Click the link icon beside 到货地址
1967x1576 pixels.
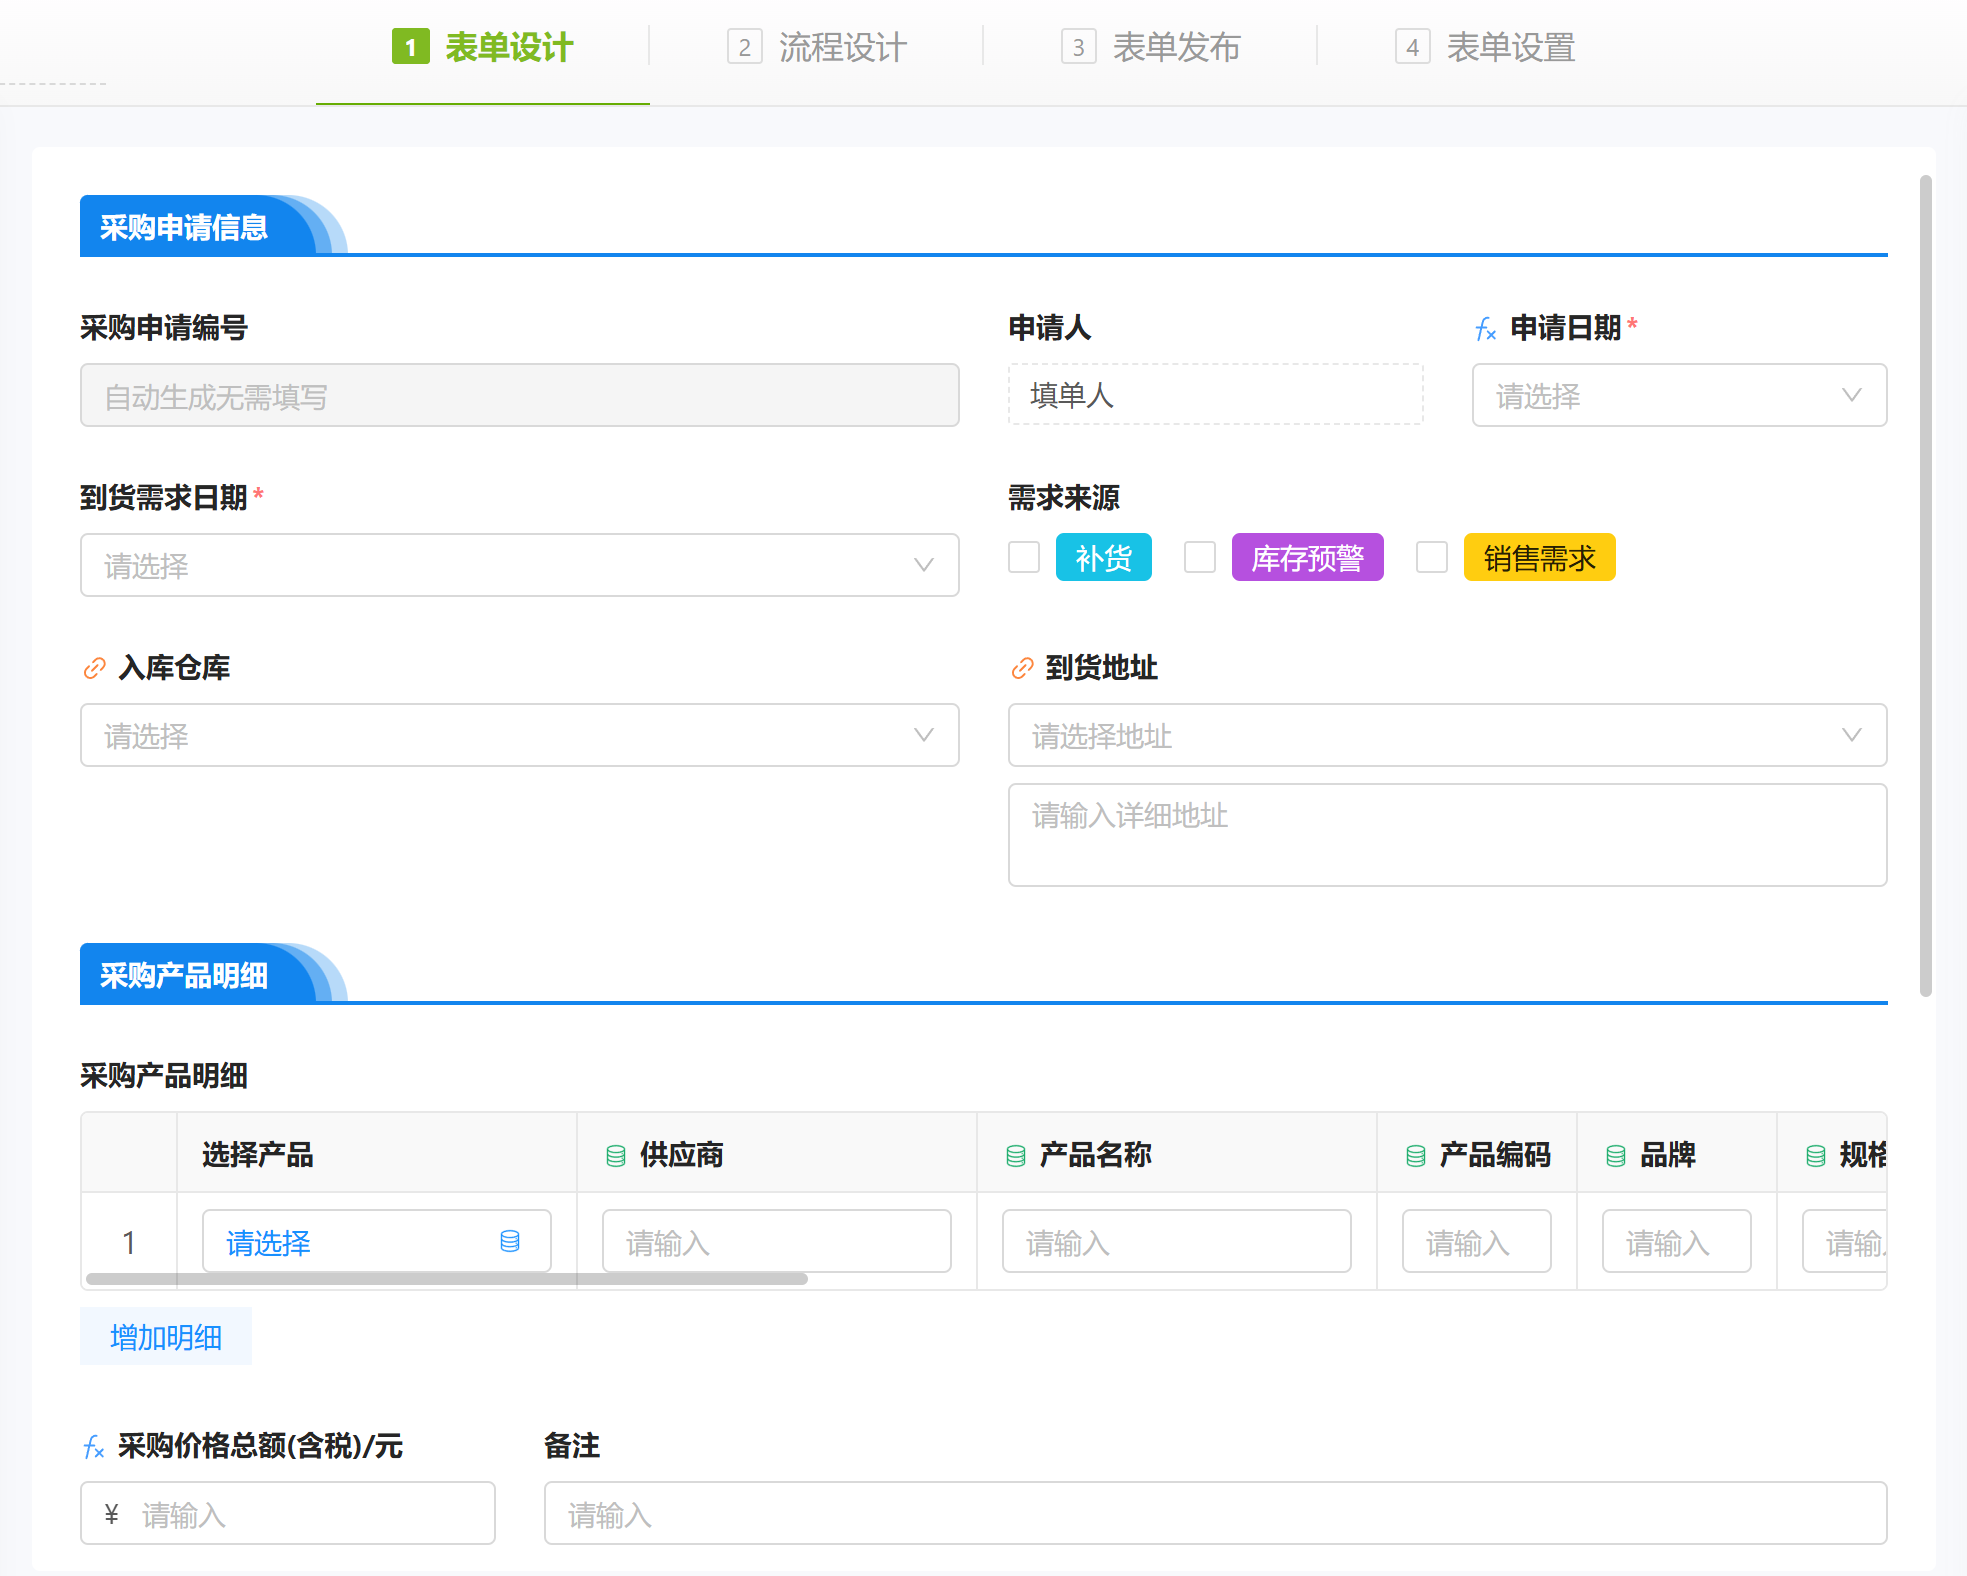point(1022,668)
